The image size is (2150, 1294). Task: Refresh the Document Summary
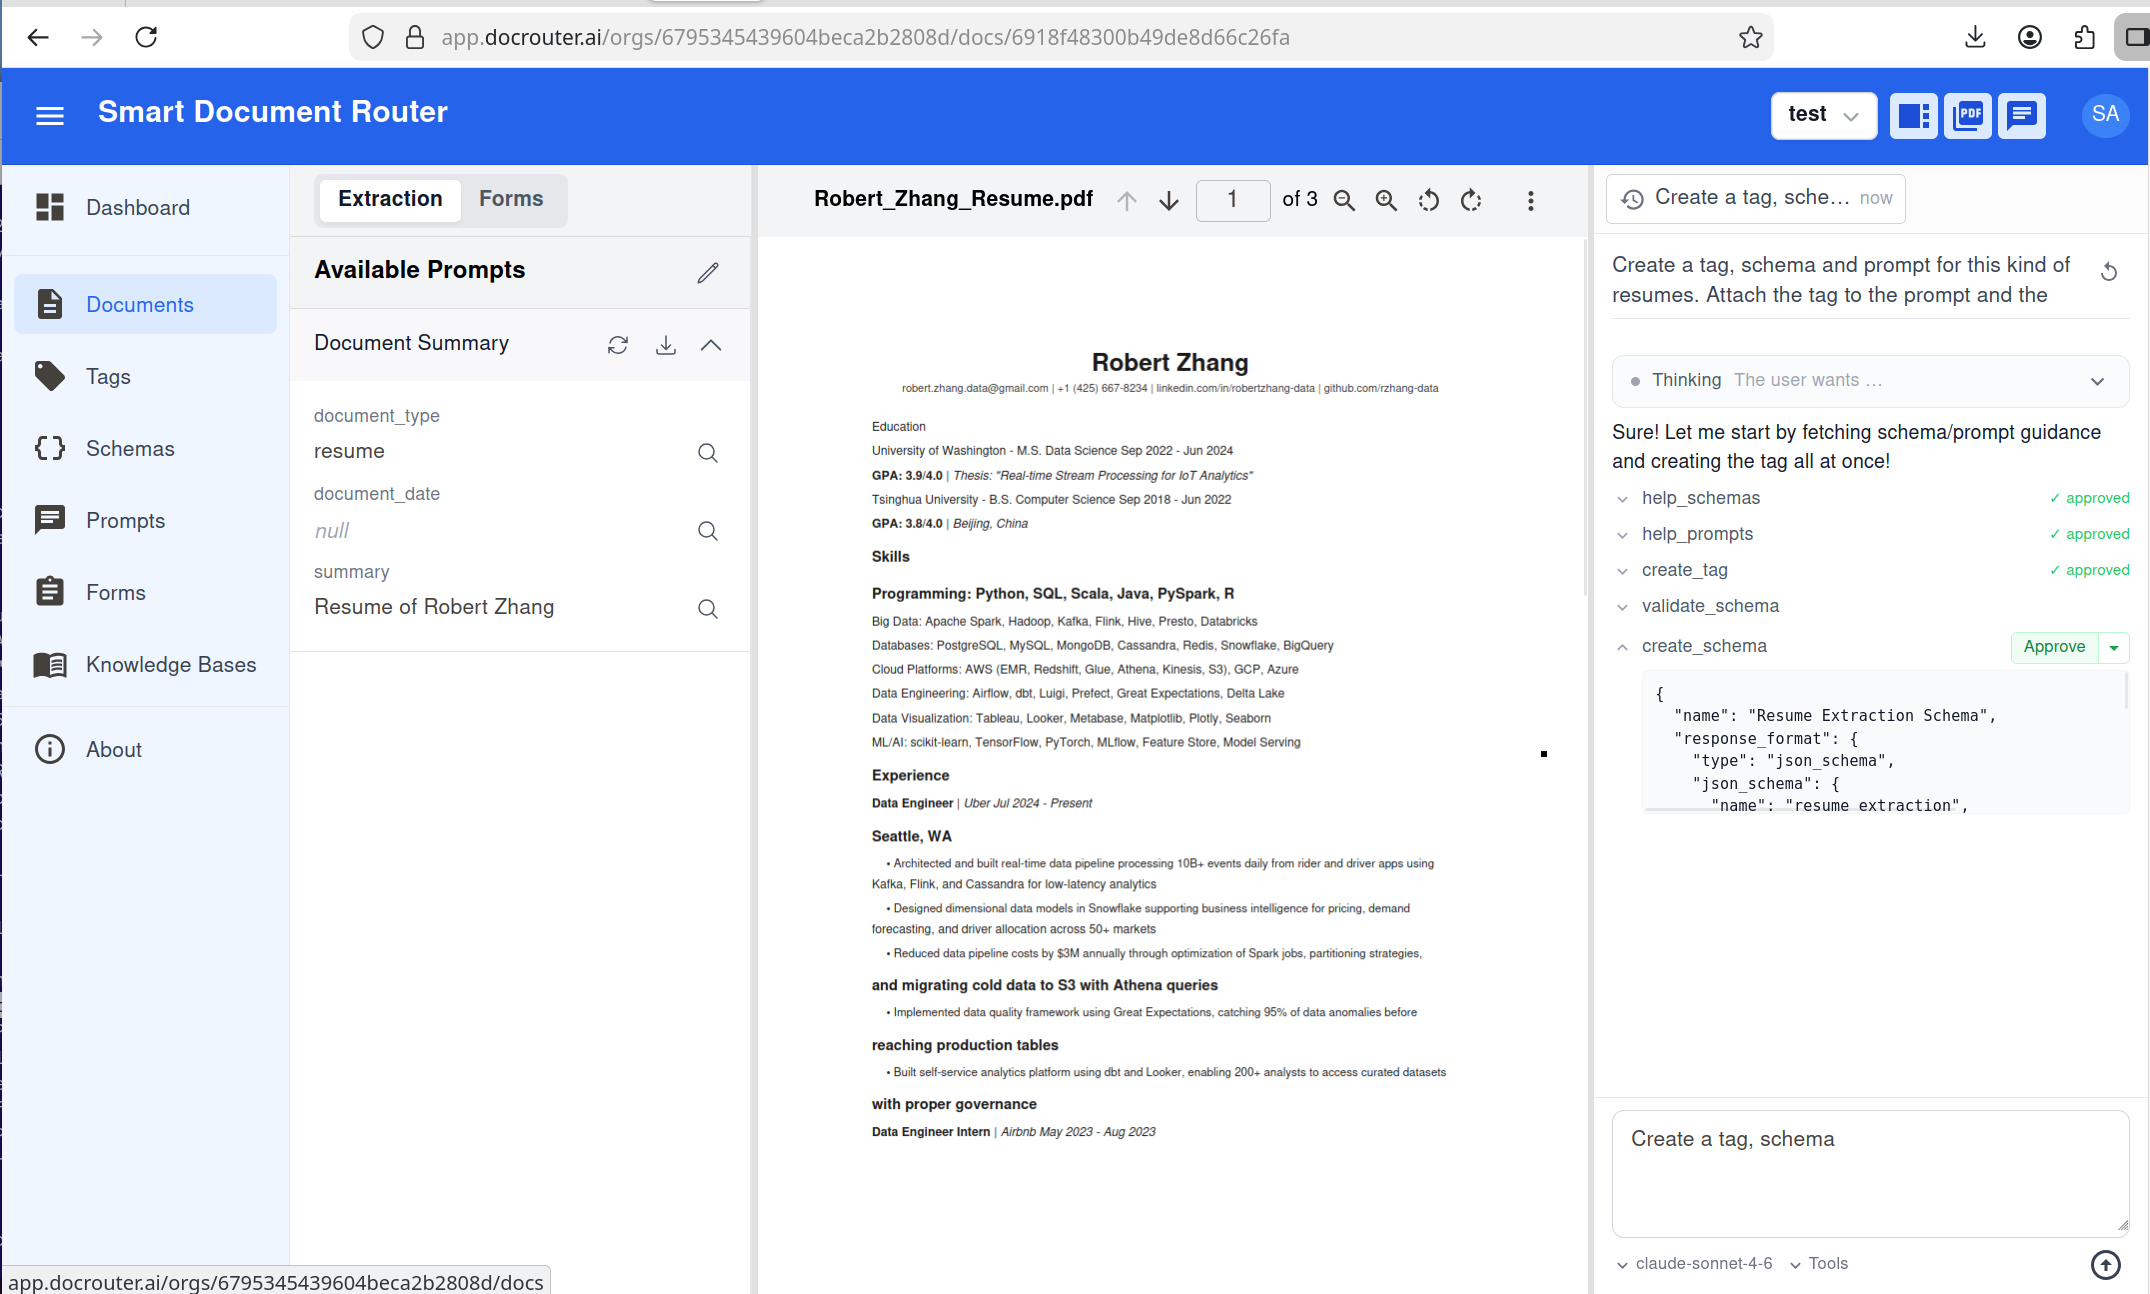tap(618, 344)
